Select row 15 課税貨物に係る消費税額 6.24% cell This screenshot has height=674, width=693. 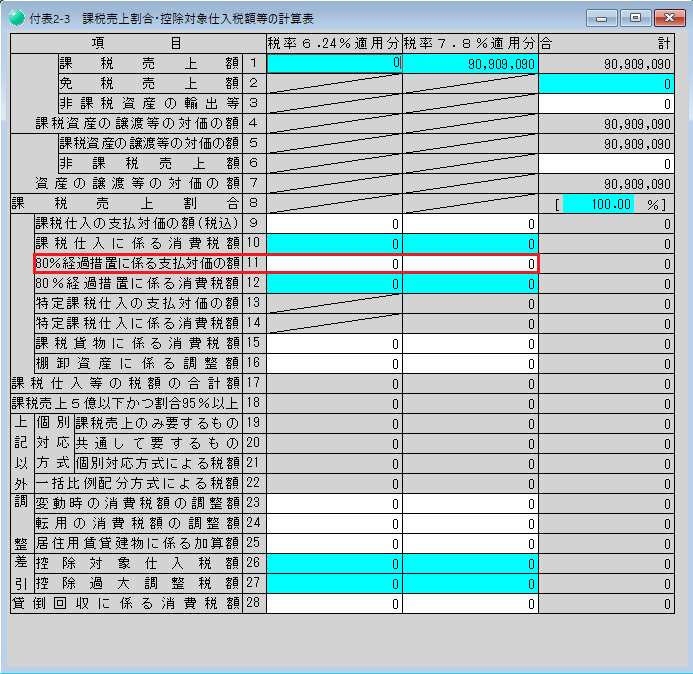point(334,344)
